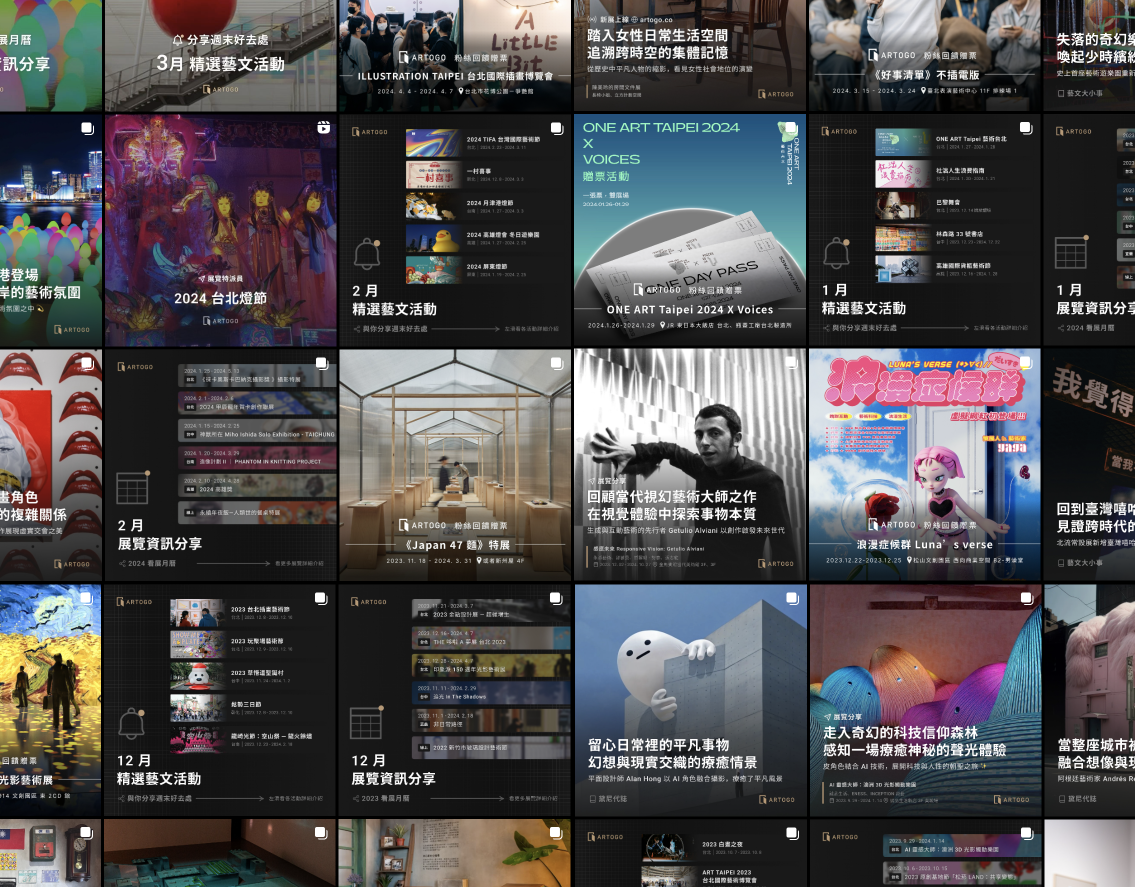Click carousel icon on Japan 47 題 post
The image size is (1135, 887).
click(557, 363)
